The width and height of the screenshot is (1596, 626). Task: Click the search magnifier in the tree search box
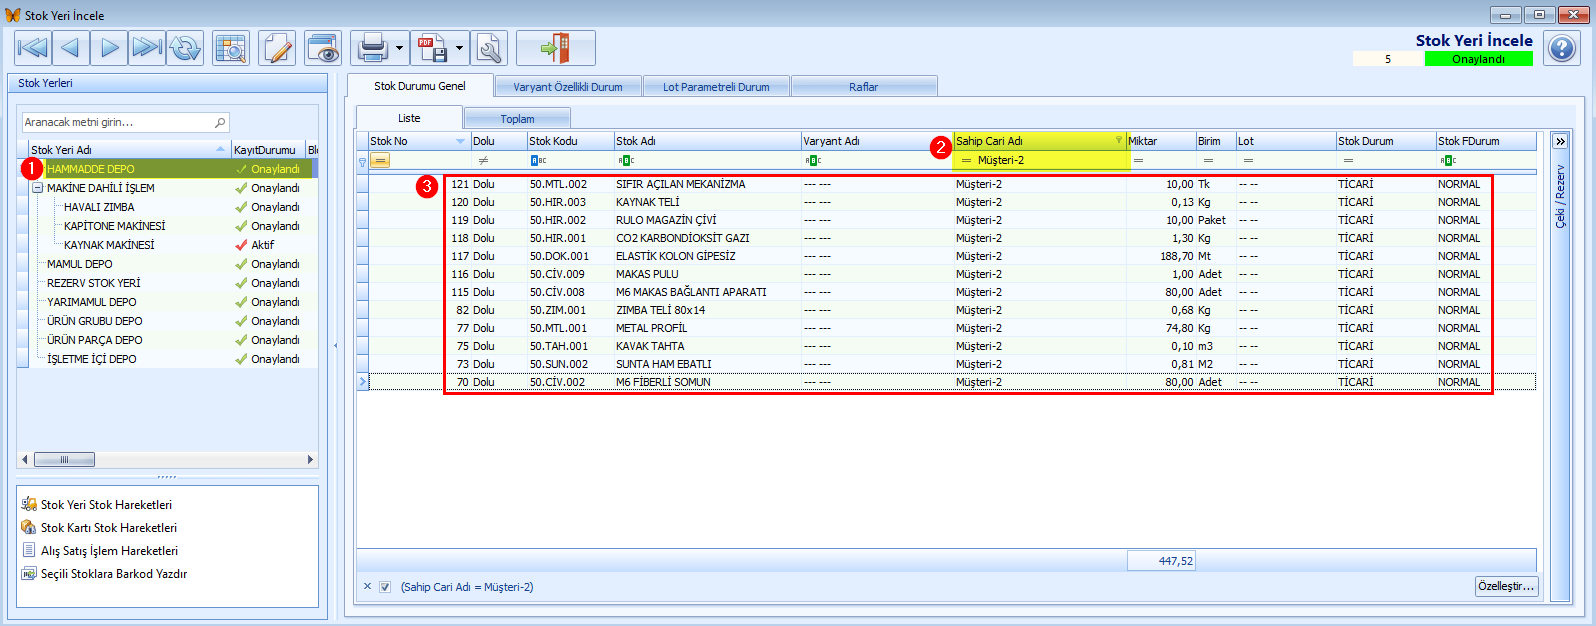point(220,122)
